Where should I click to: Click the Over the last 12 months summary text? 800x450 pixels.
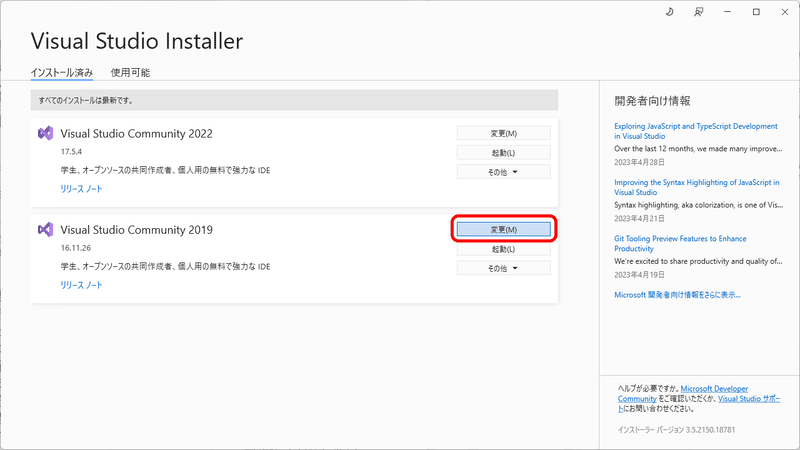tap(698, 149)
